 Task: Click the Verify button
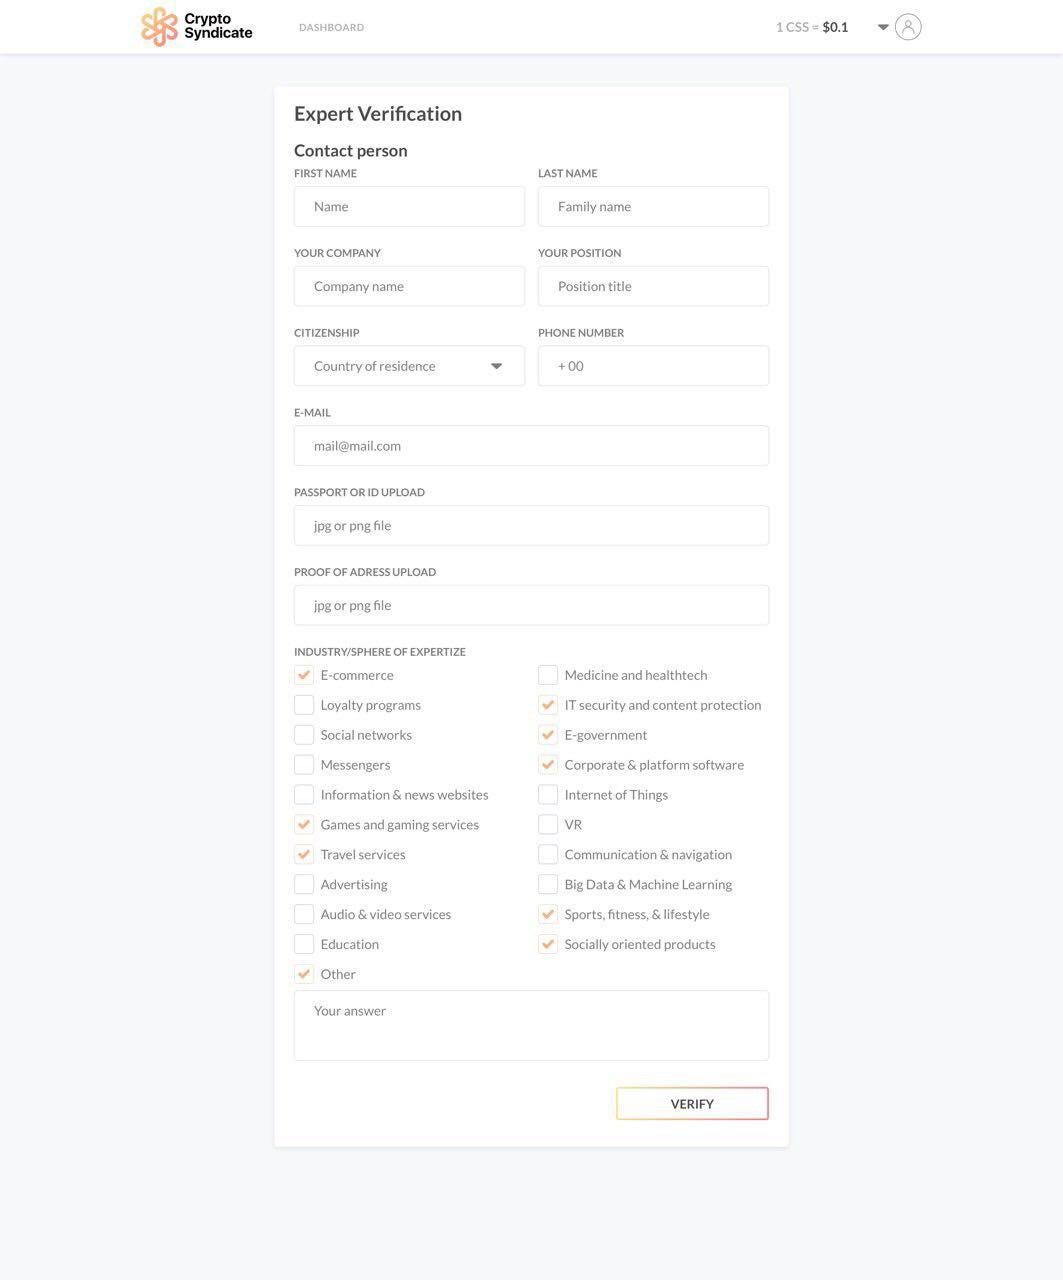click(x=692, y=1104)
